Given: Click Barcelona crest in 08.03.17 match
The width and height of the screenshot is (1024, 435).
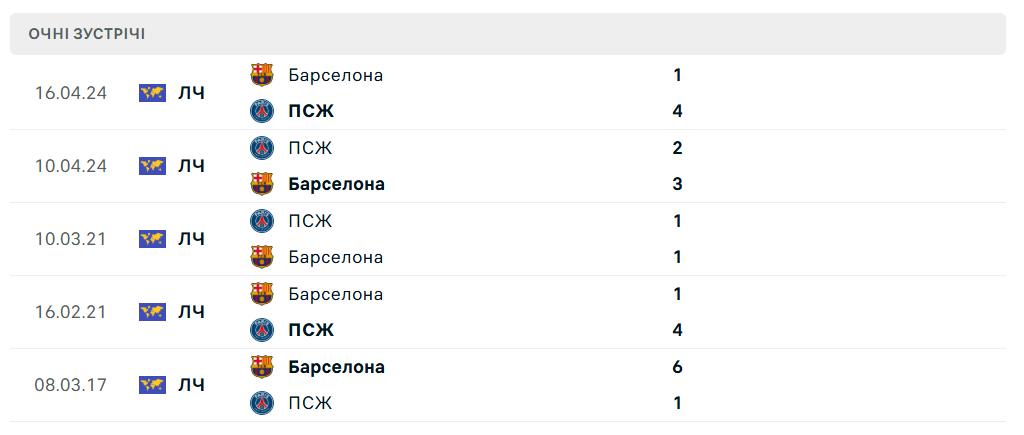Looking at the screenshot, I should 262,367.
